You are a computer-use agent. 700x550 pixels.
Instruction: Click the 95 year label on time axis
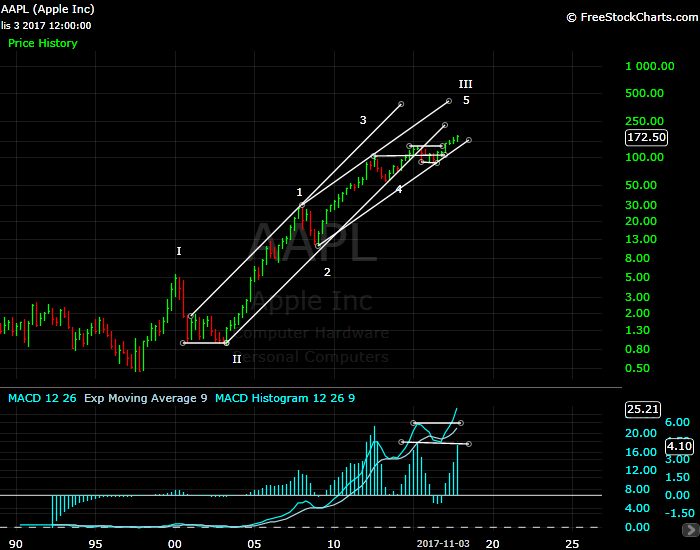95,544
